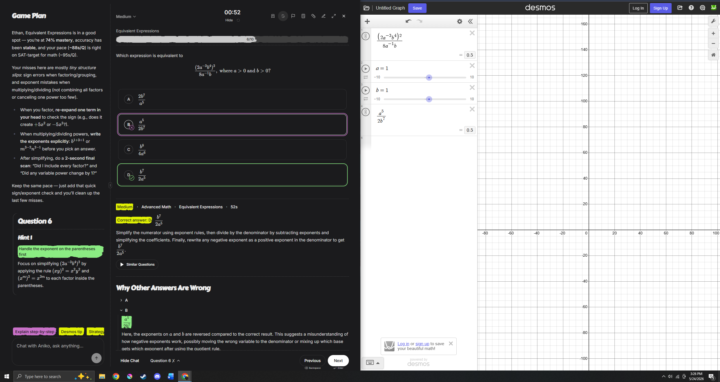Save the Desmos graph
The height and width of the screenshot is (382, 720).
(x=417, y=8)
